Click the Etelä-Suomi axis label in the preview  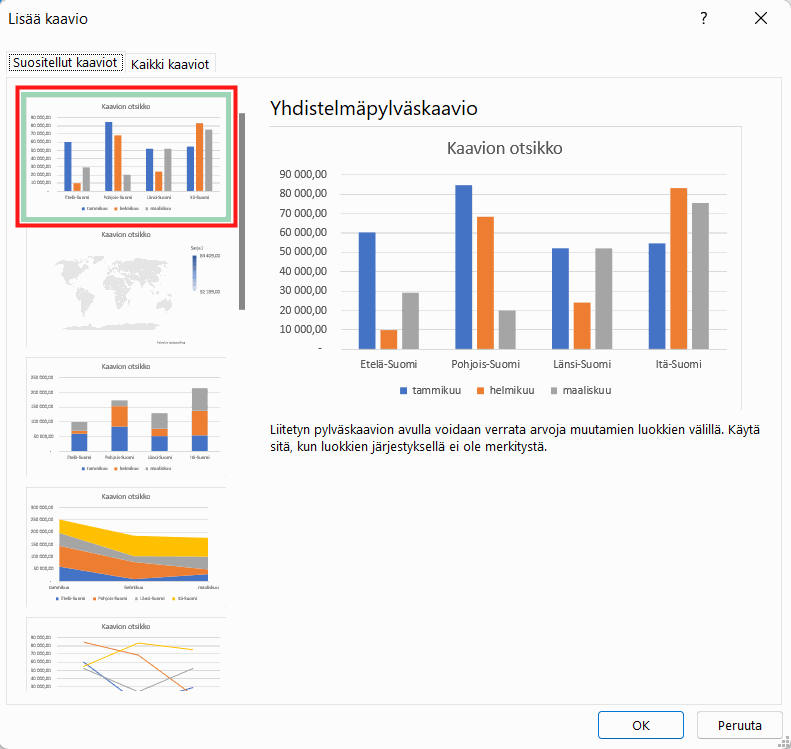388,364
